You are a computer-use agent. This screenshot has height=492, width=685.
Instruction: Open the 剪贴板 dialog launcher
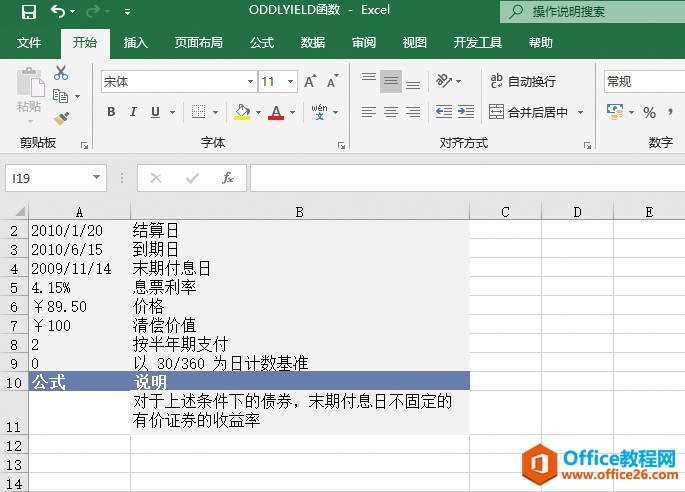[x=85, y=146]
